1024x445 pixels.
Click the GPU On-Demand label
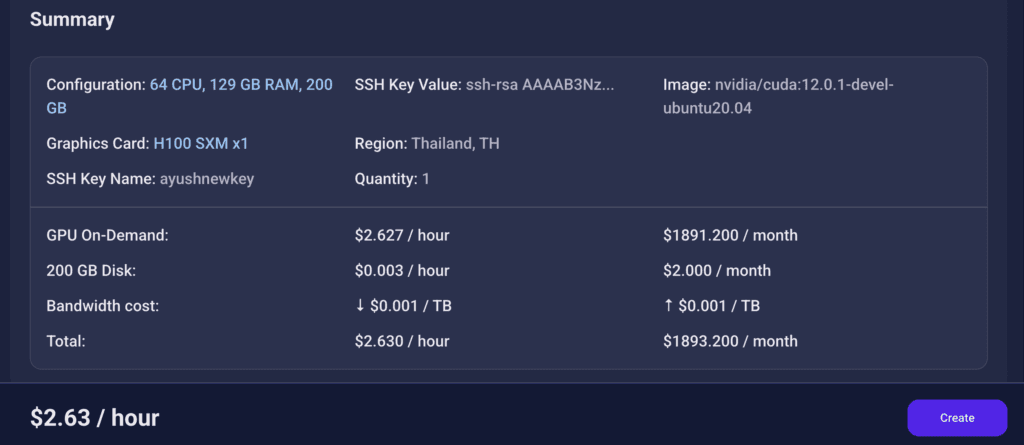(x=107, y=236)
